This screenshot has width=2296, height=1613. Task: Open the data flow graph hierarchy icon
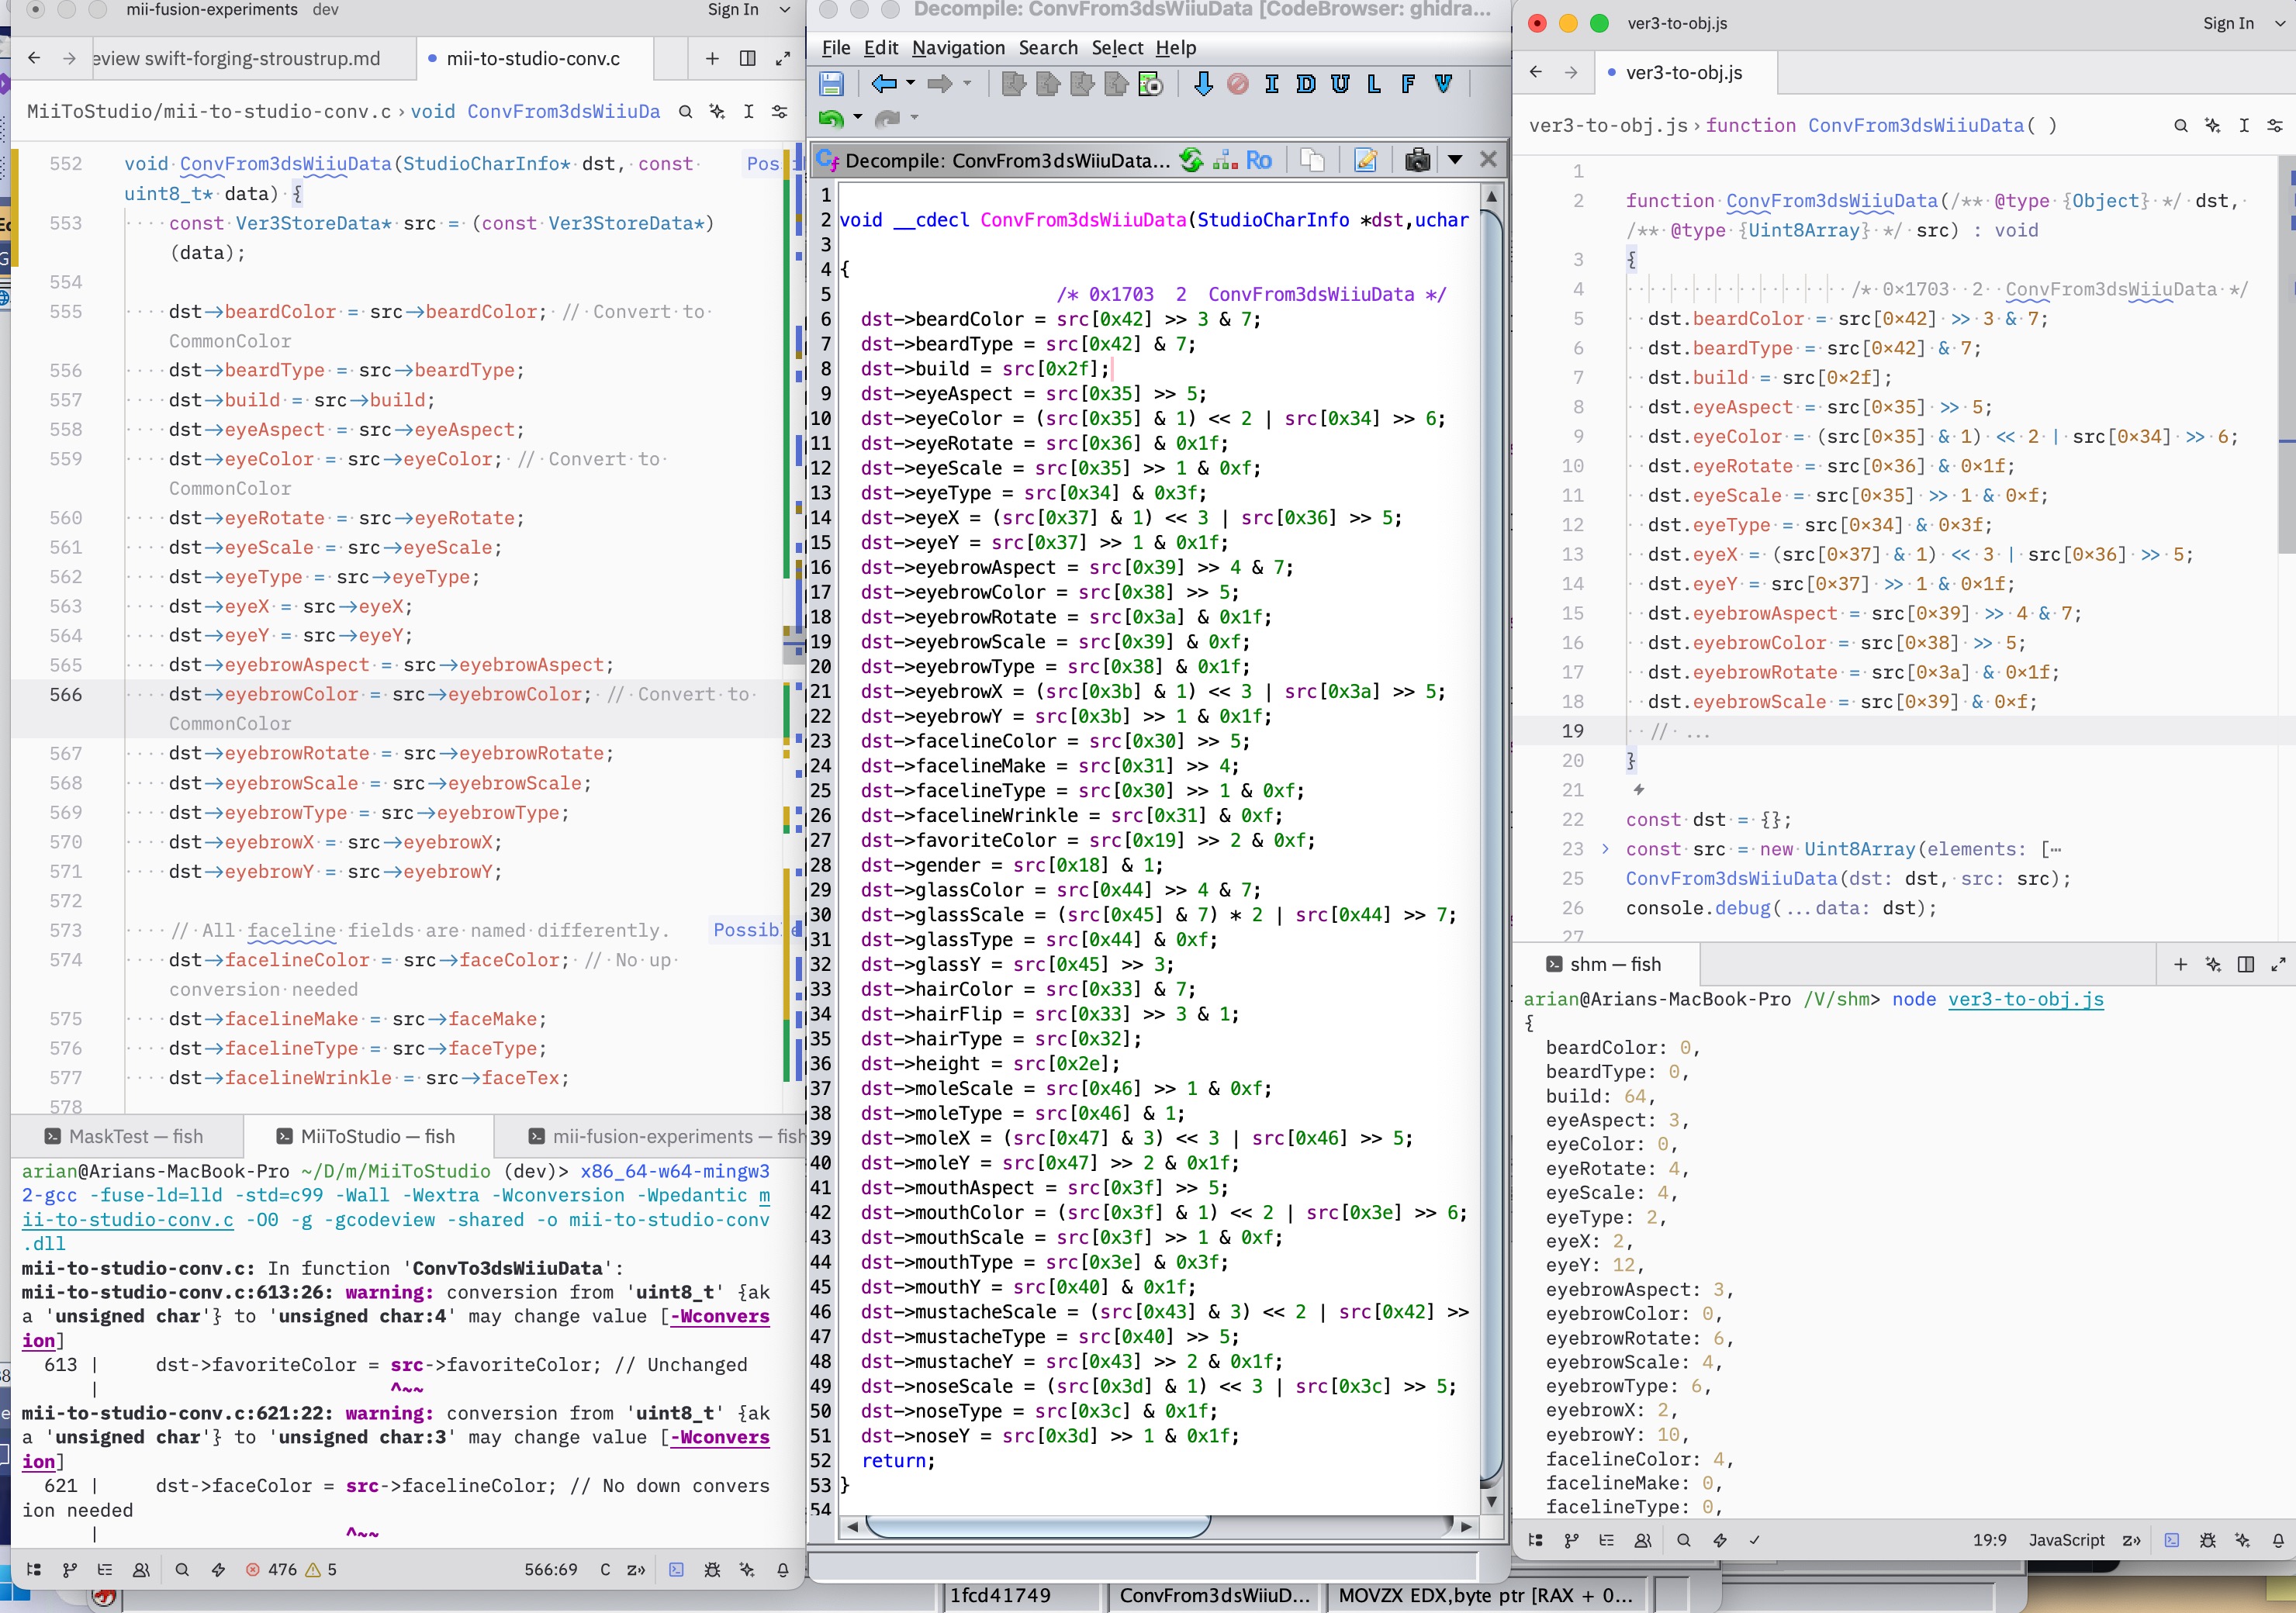(x=1224, y=160)
